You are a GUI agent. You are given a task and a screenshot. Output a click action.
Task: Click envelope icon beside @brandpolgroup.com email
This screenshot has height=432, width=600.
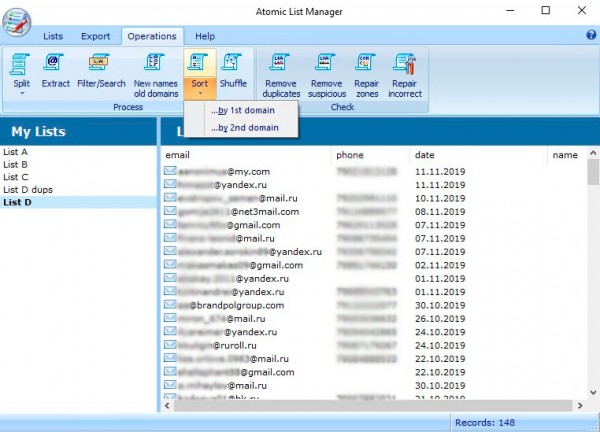click(x=170, y=305)
